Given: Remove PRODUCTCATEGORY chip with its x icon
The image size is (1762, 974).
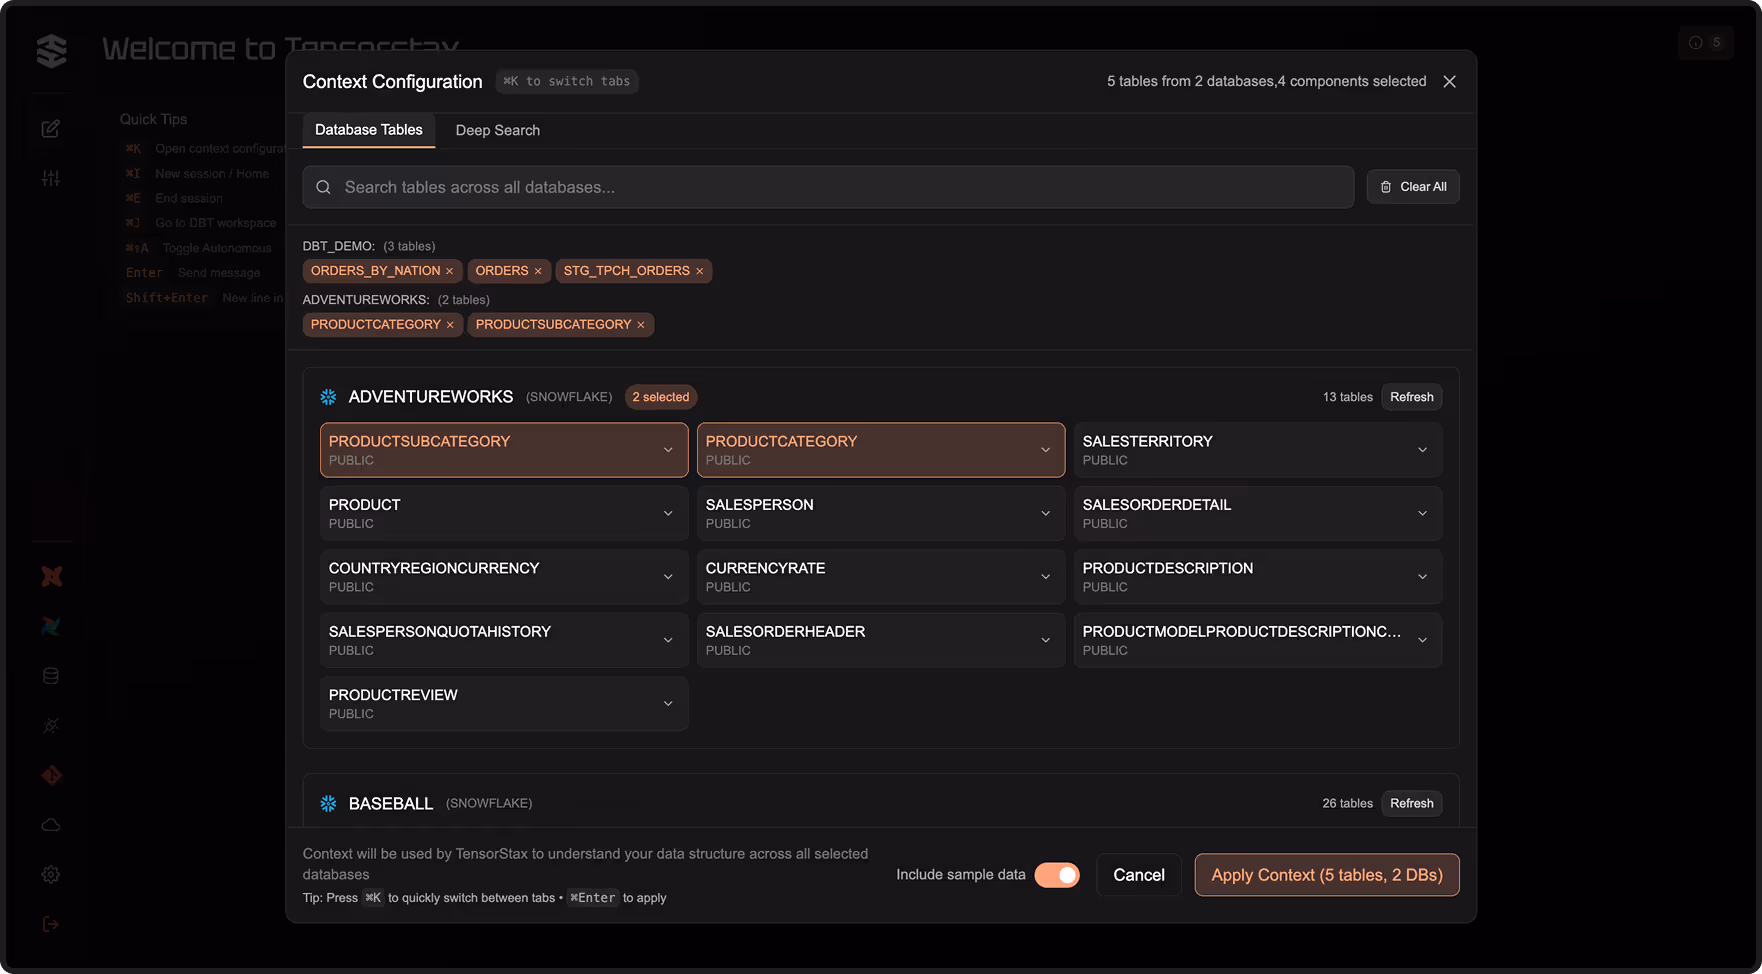Looking at the screenshot, I should (450, 325).
